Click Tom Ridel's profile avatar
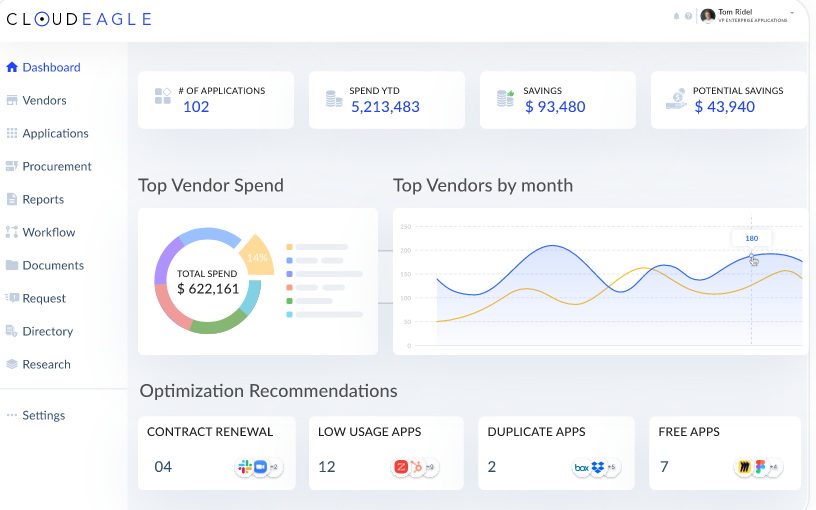 [707, 16]
